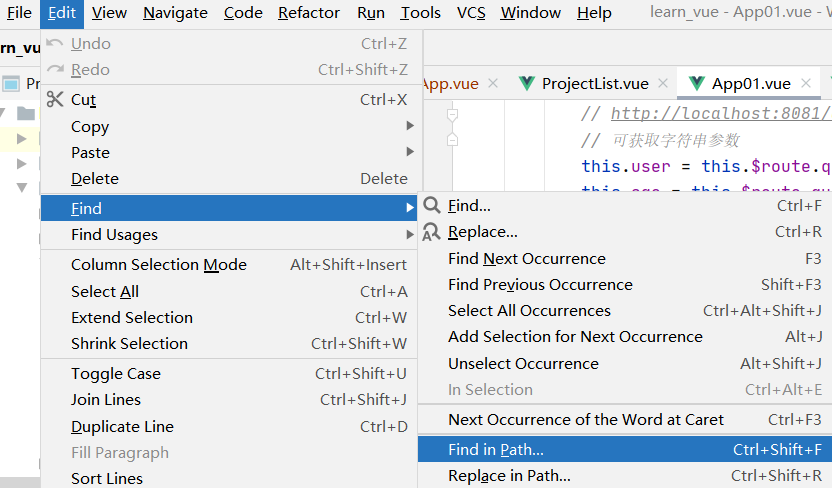Click the Replace icon in submenu
The width and height of the screenshot is (832, 488).
click(432, 232)
